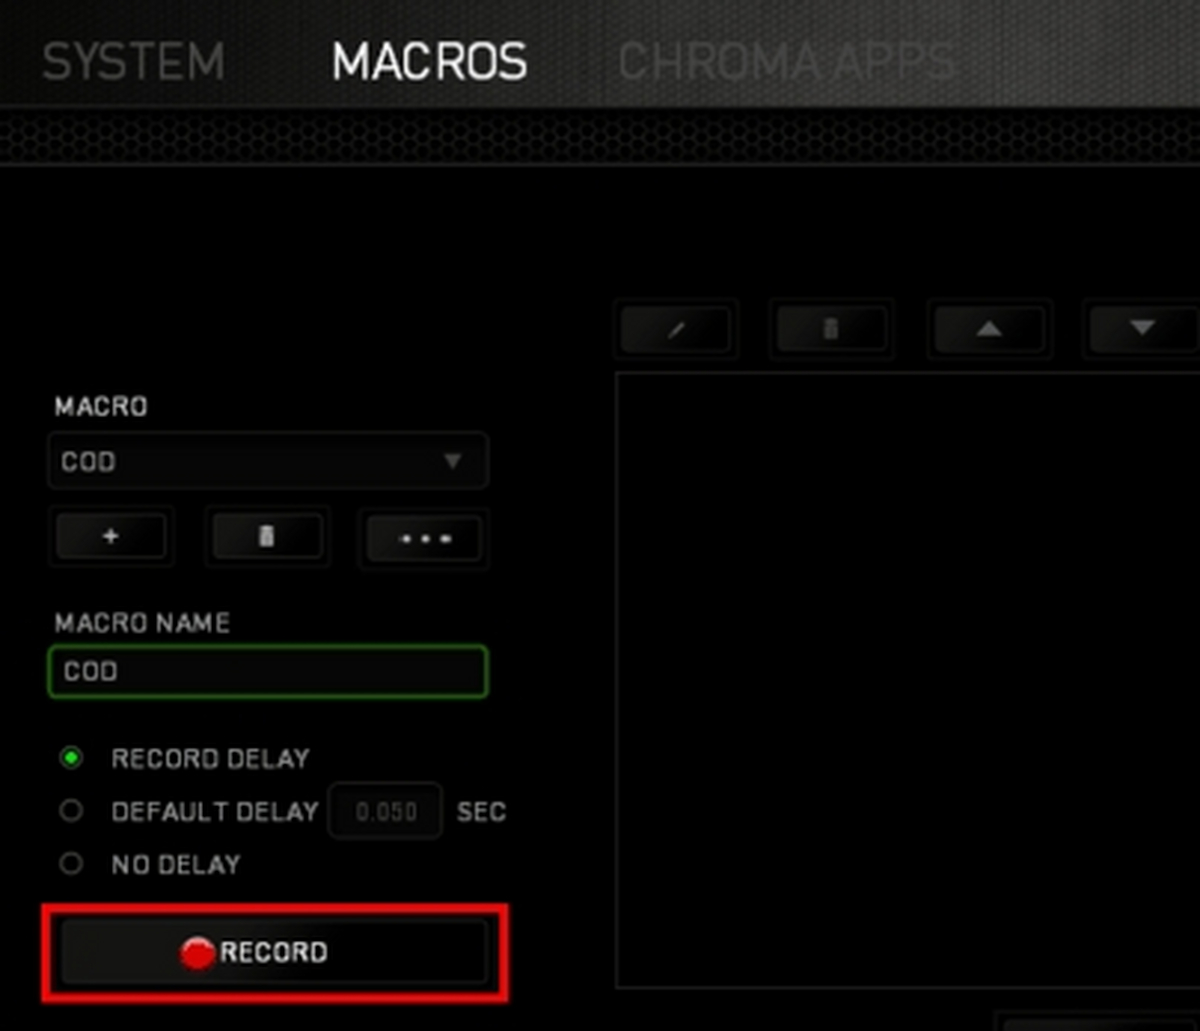Screen dimensions: 1200x1031
Task: Select the RECORD DELAY radio option
Action: 71,758
